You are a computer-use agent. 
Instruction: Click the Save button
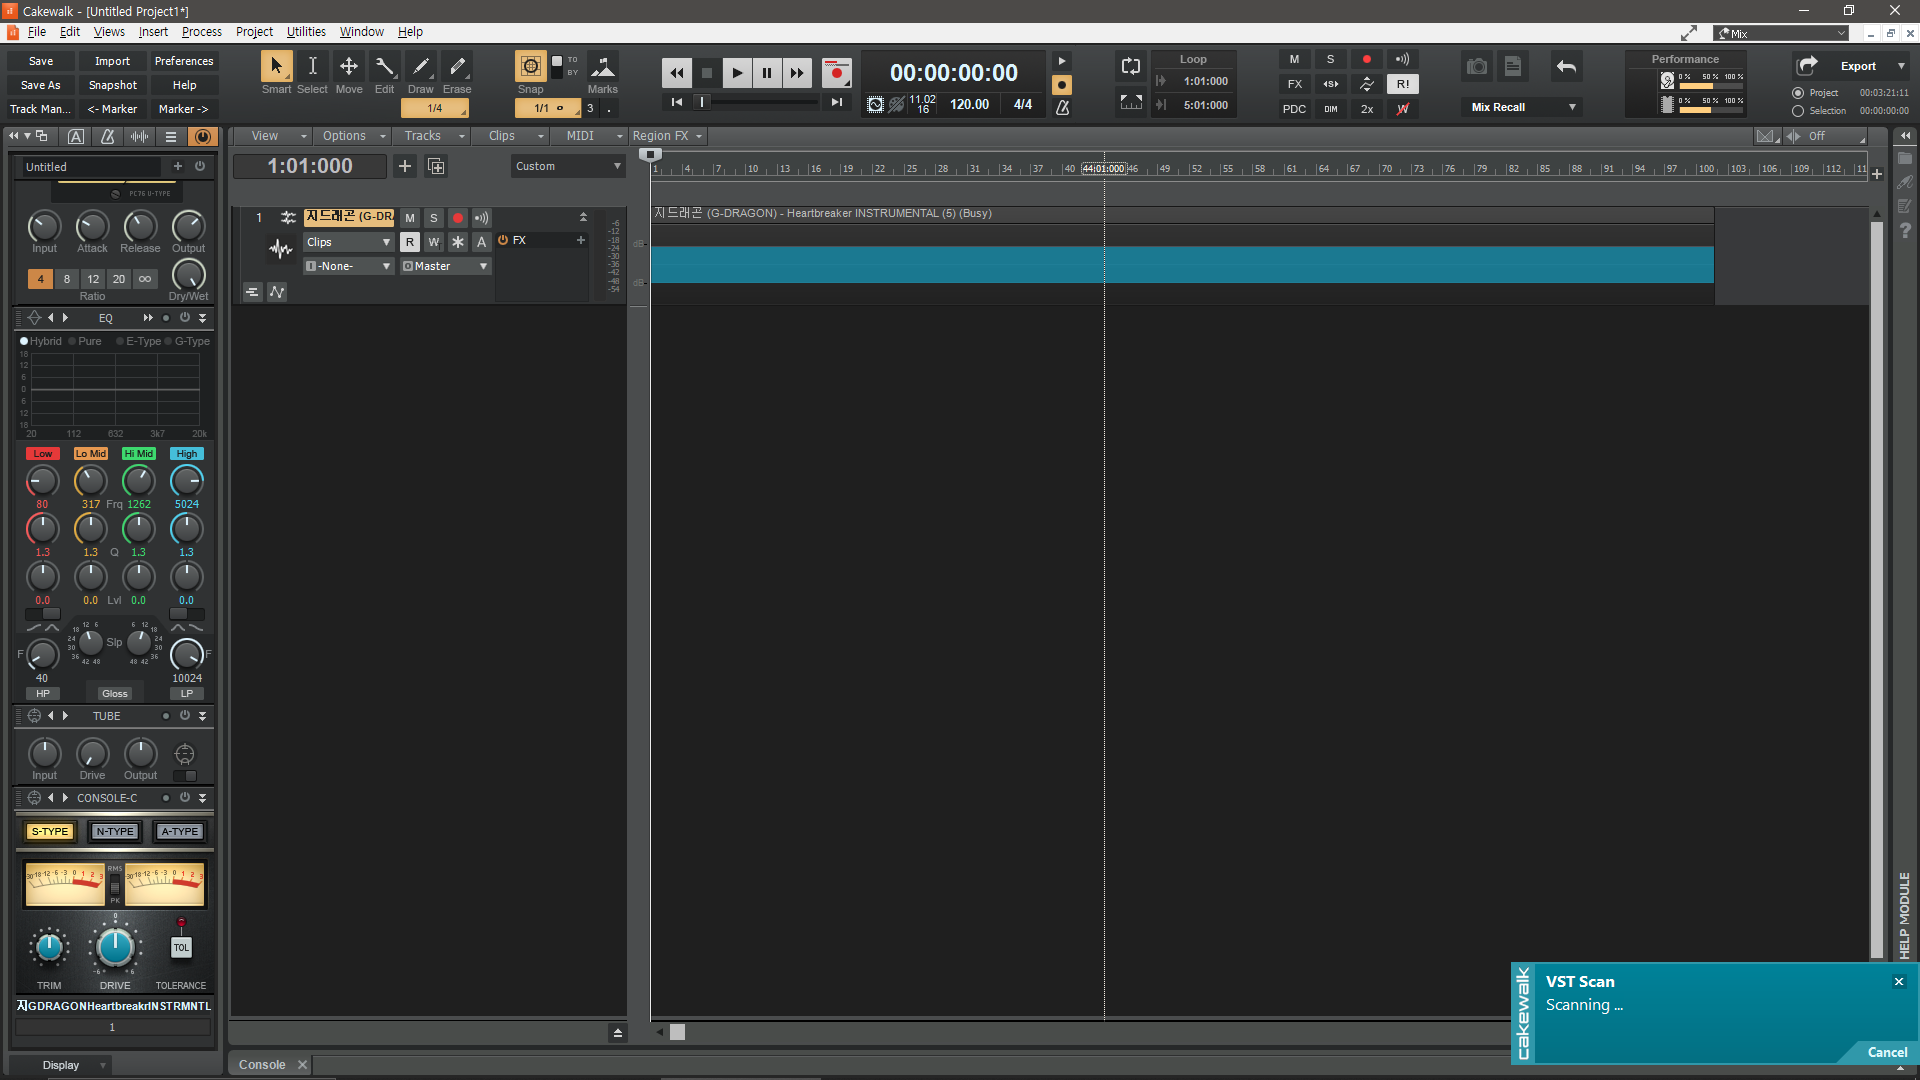coord(41,61)
